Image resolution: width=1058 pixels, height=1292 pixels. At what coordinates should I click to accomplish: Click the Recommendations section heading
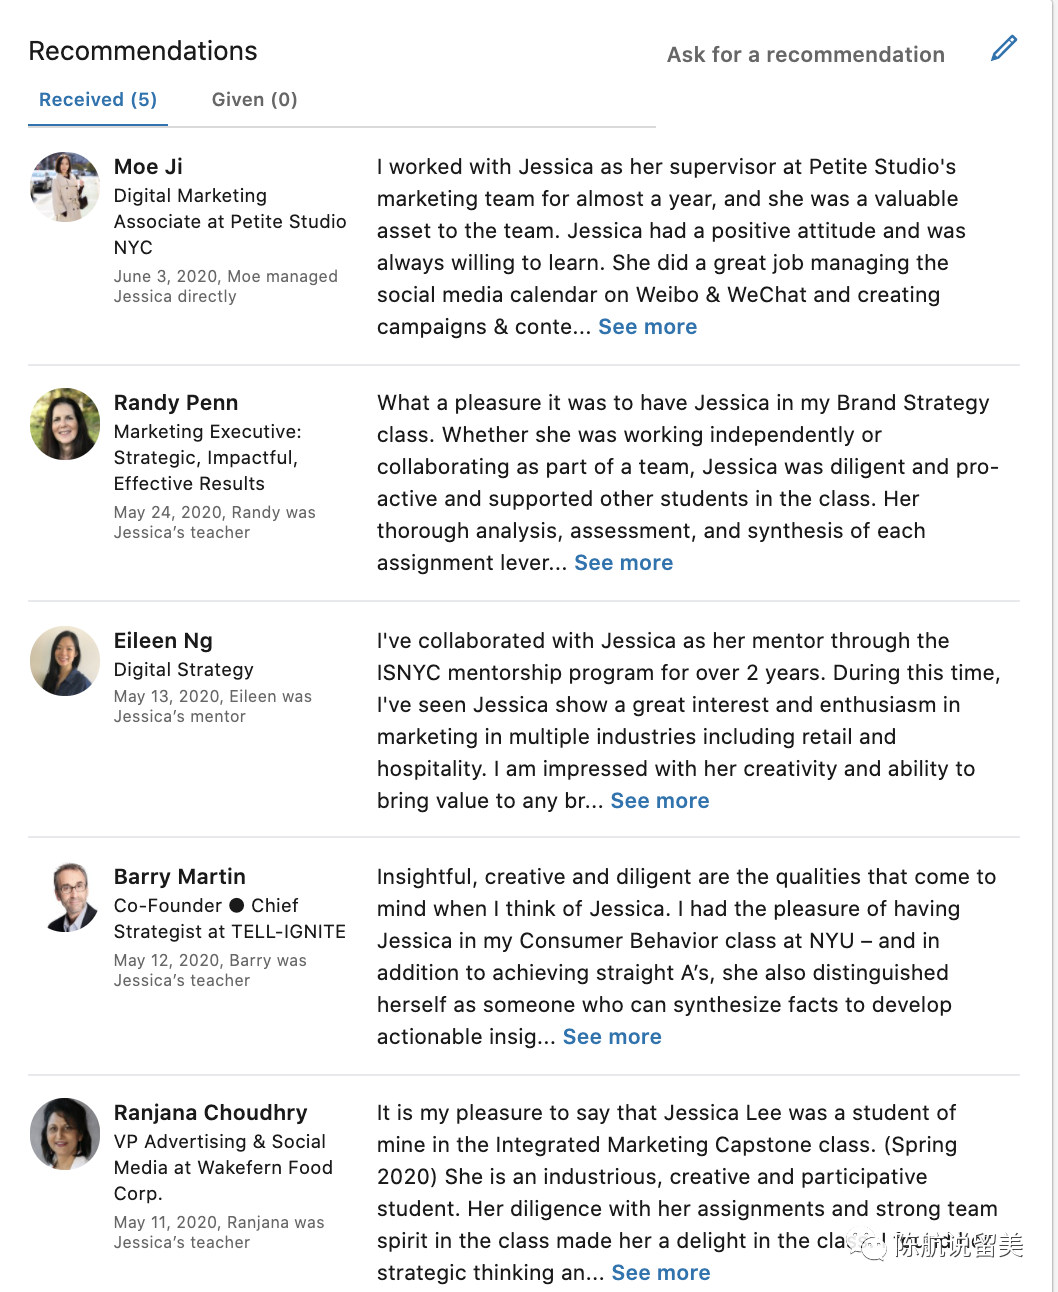(143, 51)
